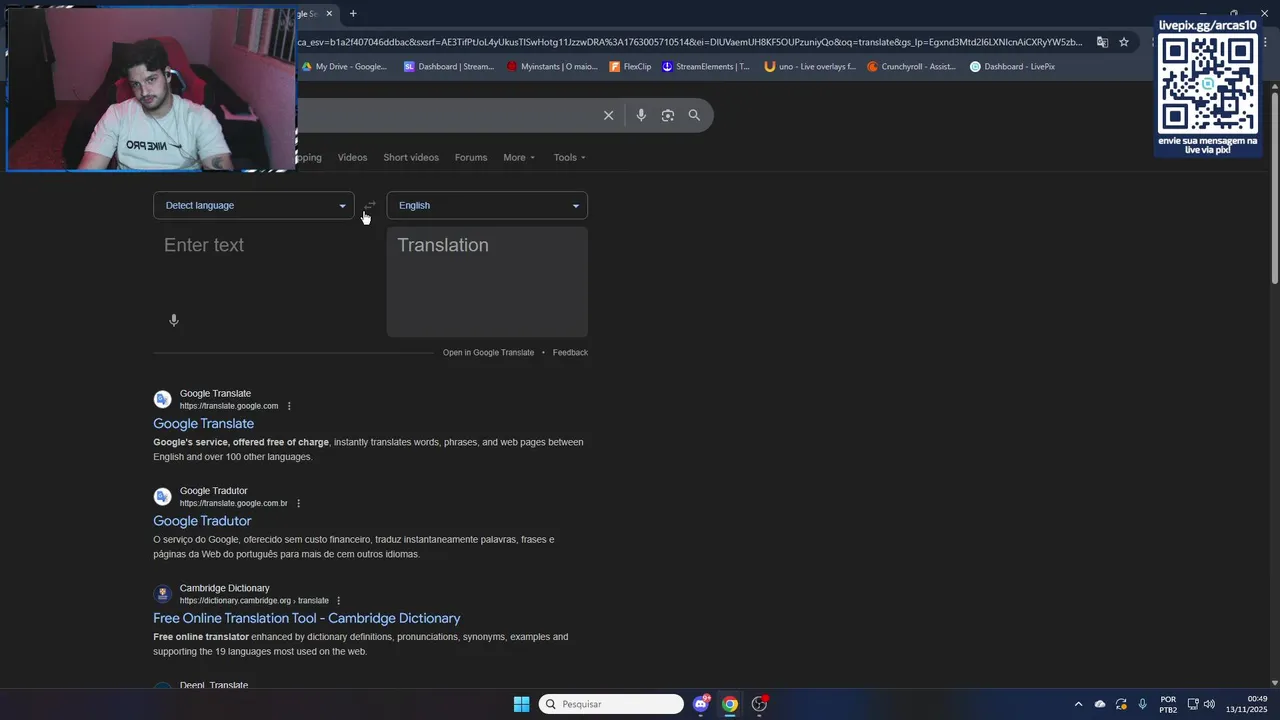This screenshot has width=1280, height=720.
Task: Switch to the Forums search tab
Action: pyautogui.click(x=471, y=158)
